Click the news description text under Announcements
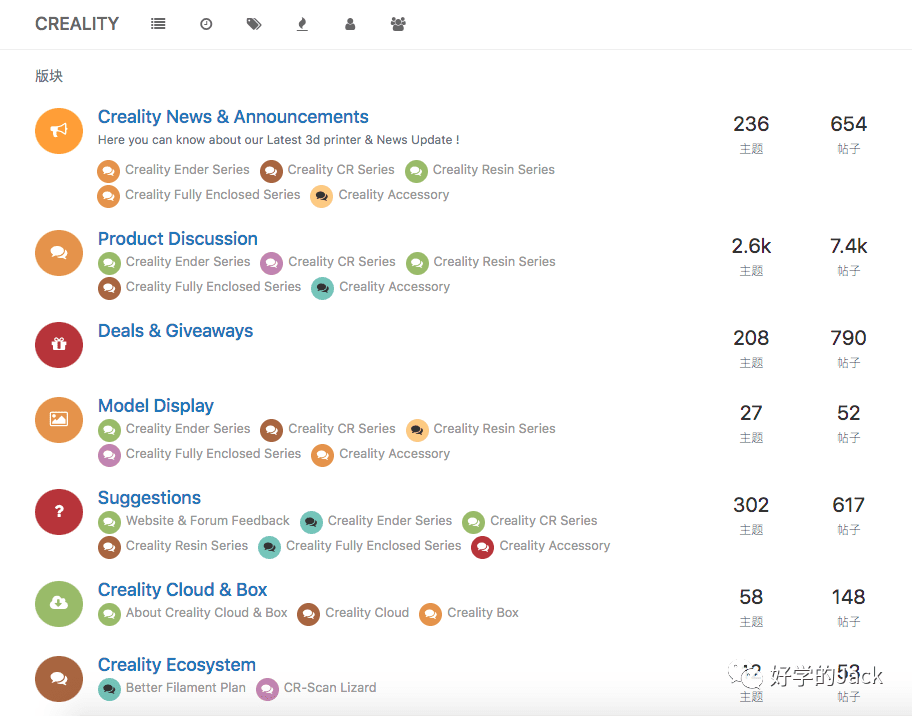The width and height of the screenshot is (912, 716). (x=279, y=140)
